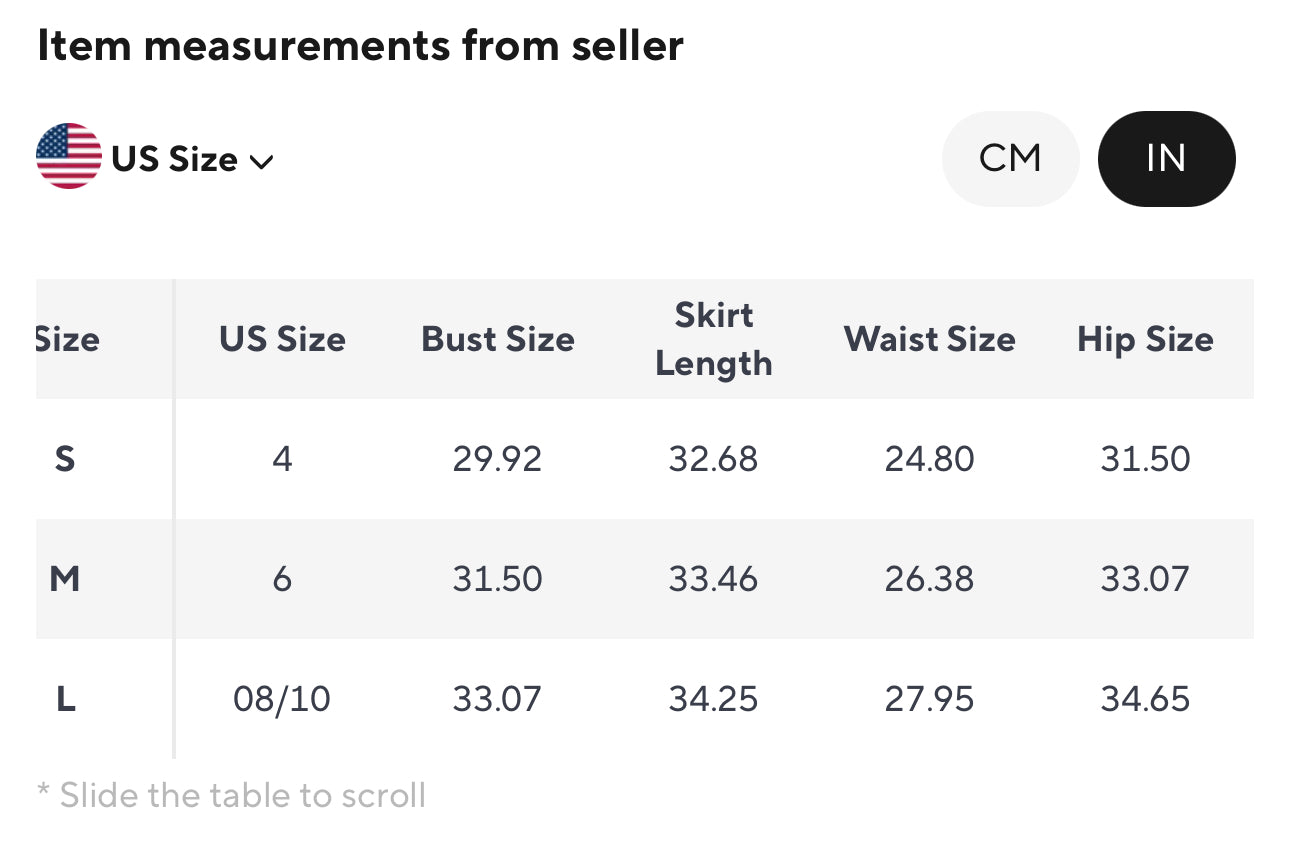Switch measurements to CM

(1010, 159)
